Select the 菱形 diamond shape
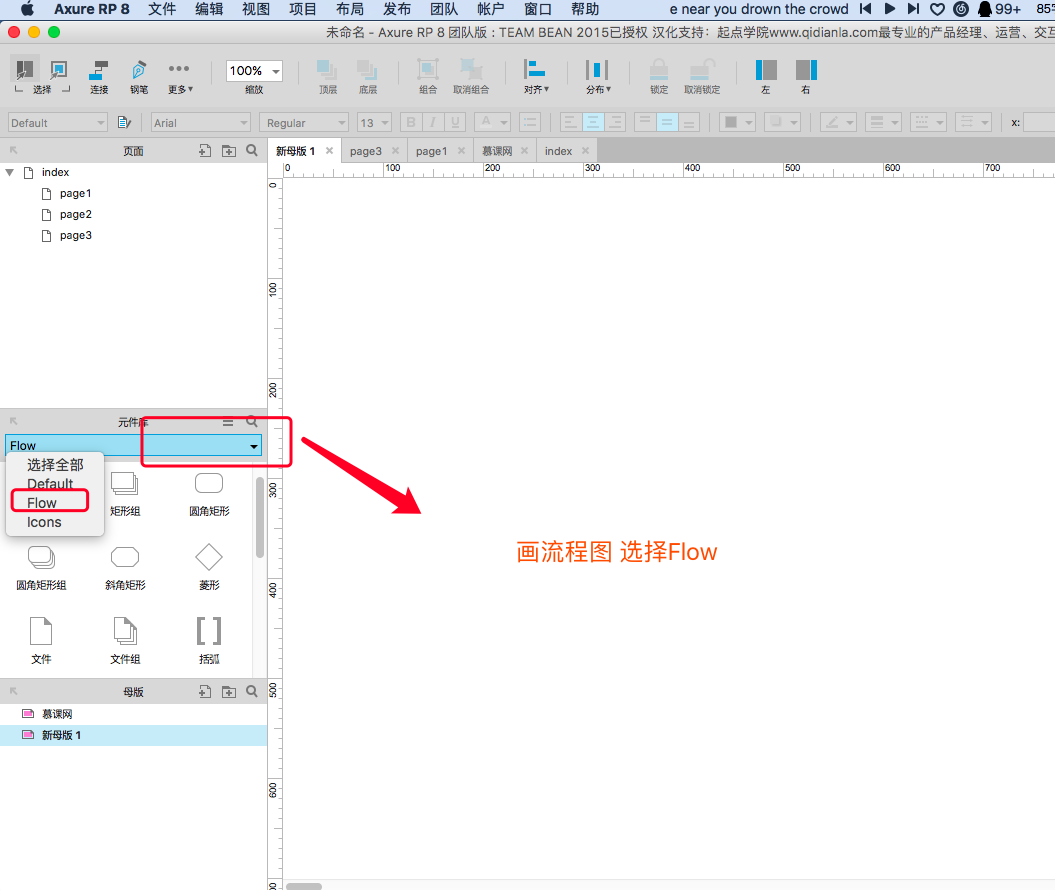This screenshot has height=890, width=1055. (209, 568)
